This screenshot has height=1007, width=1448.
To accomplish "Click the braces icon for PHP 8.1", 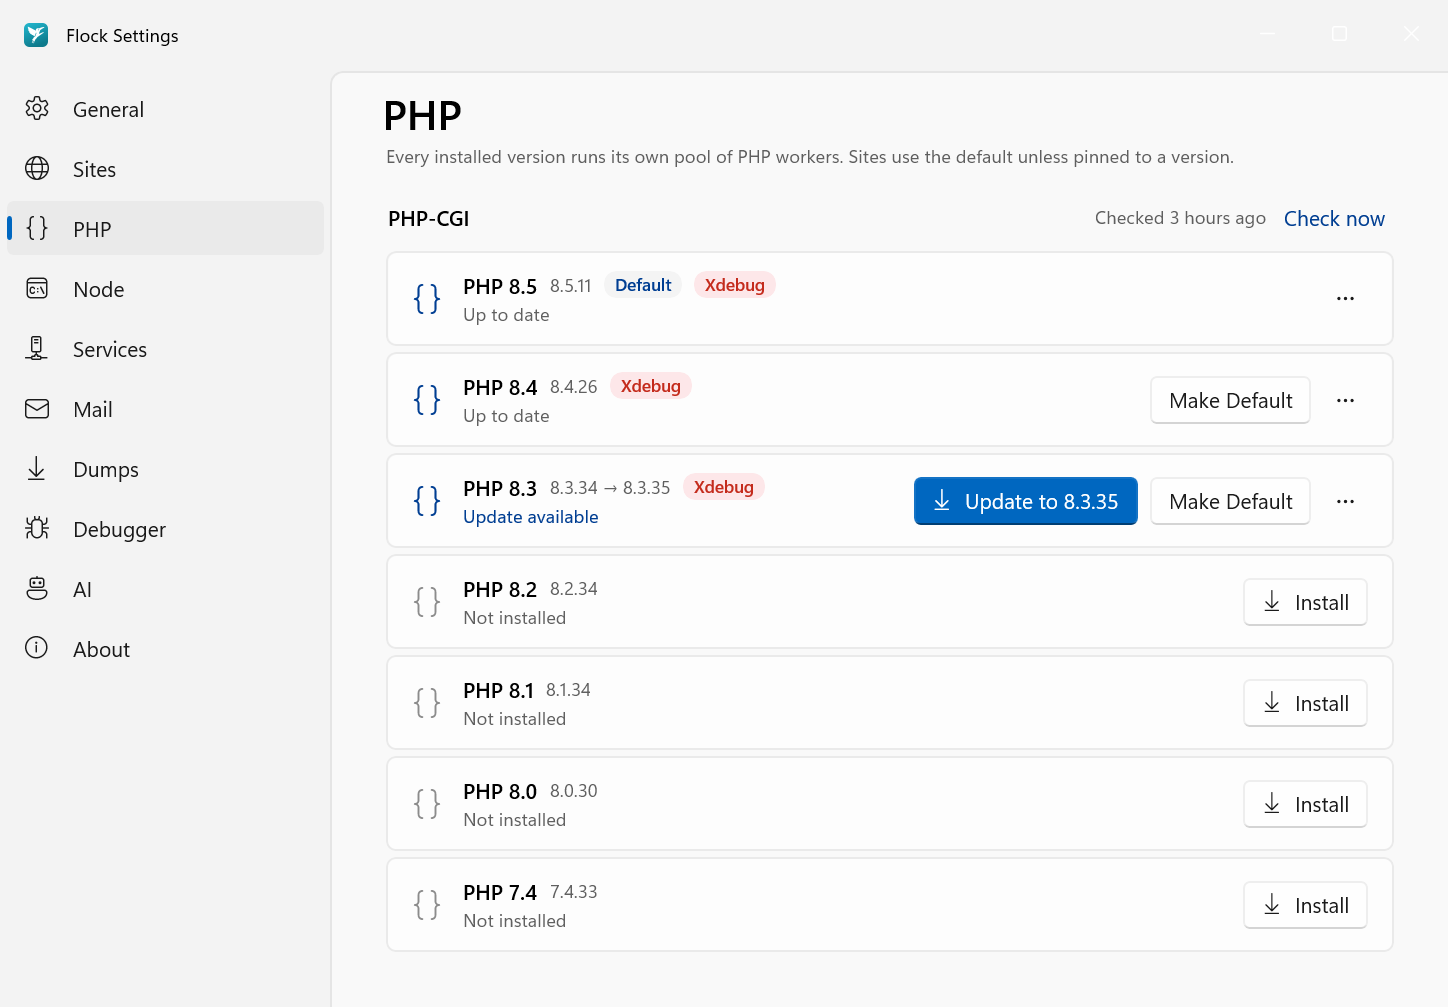I will click(427, 703).
